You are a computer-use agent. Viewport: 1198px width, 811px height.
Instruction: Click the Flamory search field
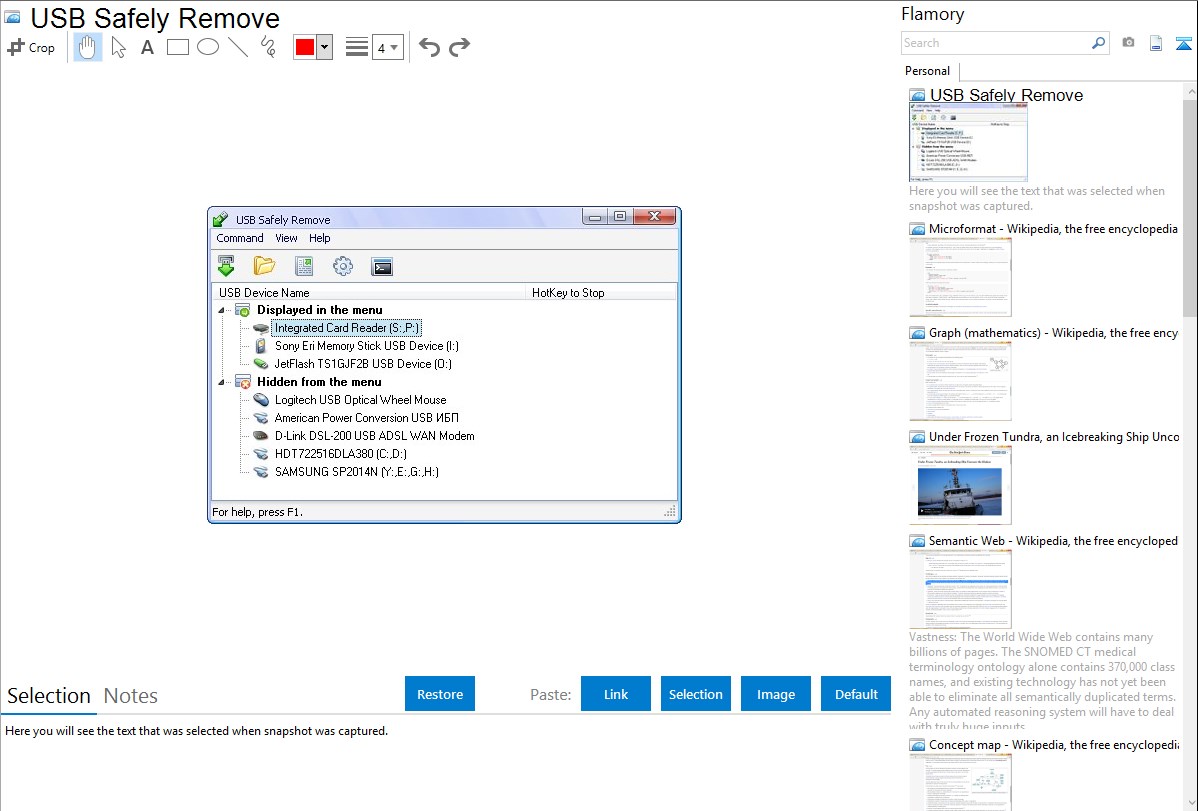[x=996, y=43]
